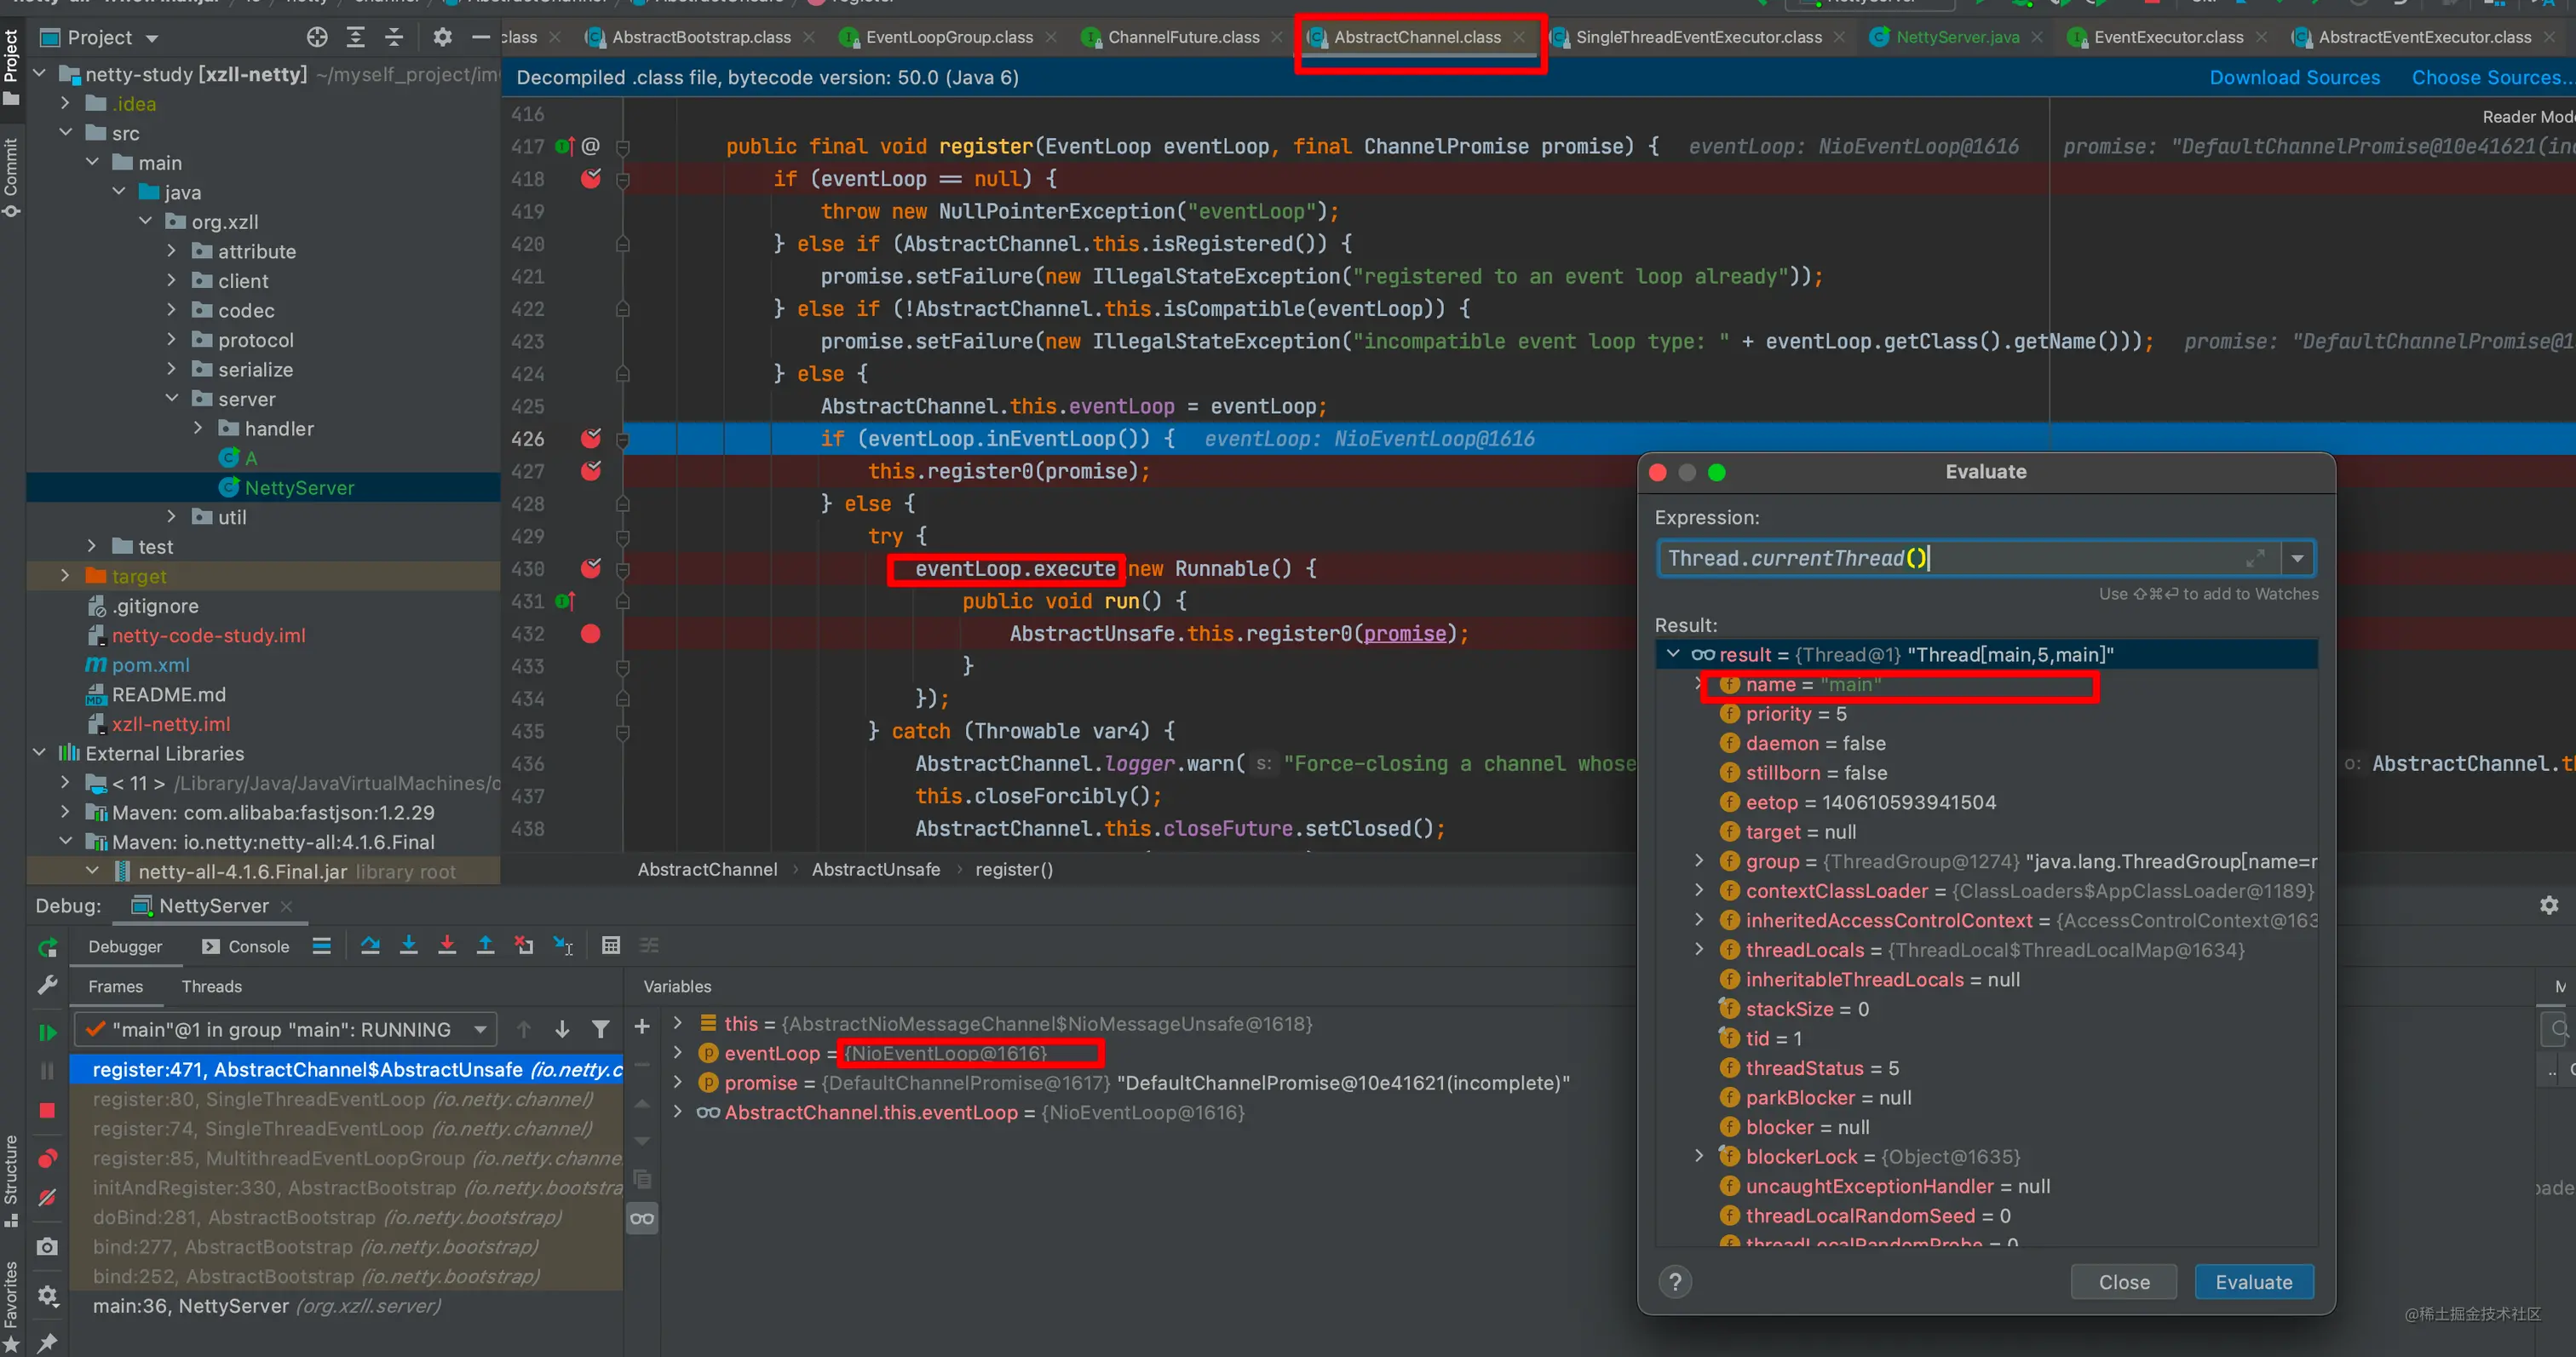Click the Expand All icon in the Project panel
This screenshot has width=2576, height=1357.
(355, 37)
